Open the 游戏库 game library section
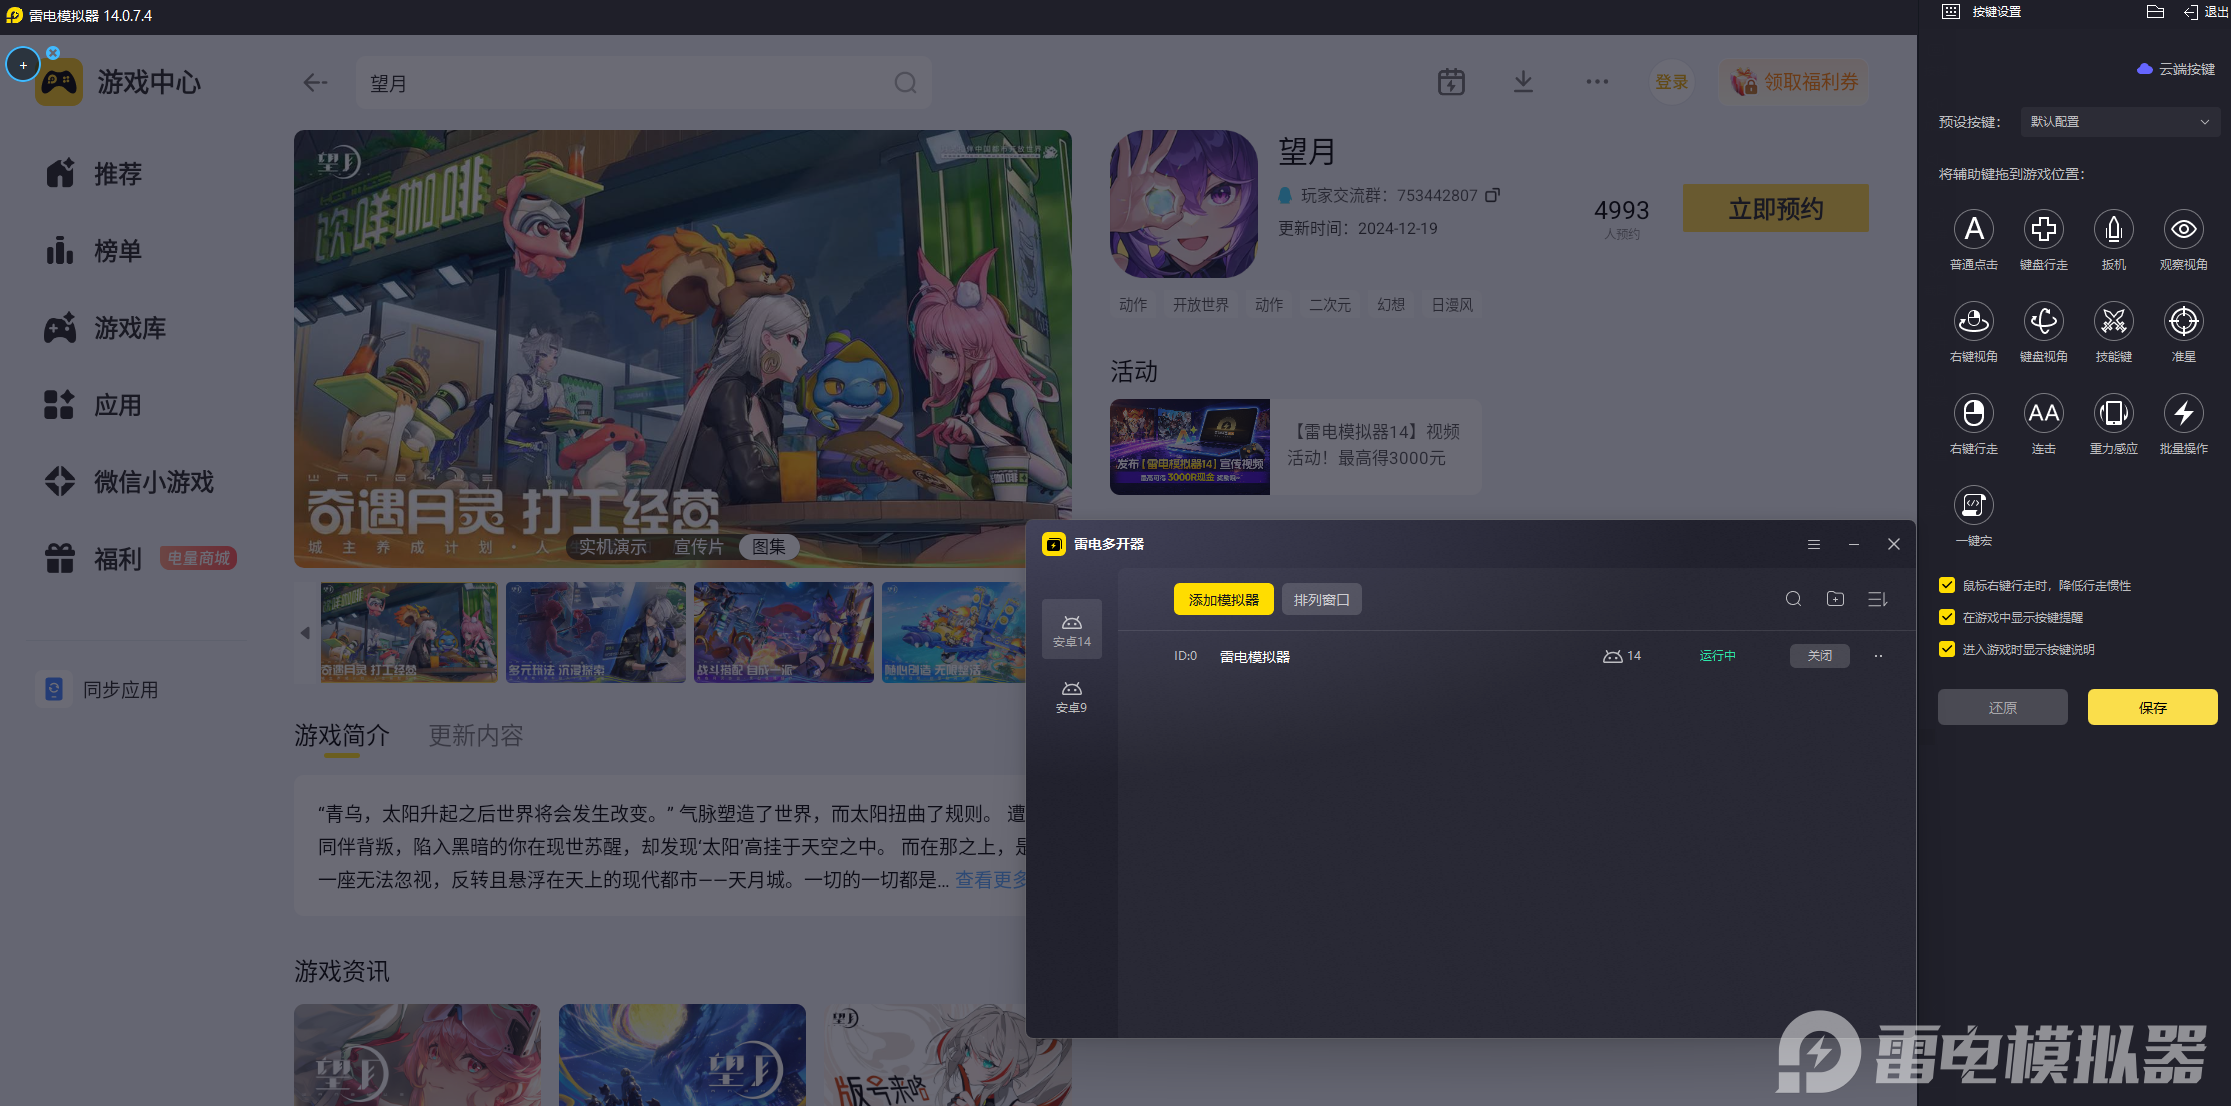This screenshot has width=2231, height=1106. [105, 328]
